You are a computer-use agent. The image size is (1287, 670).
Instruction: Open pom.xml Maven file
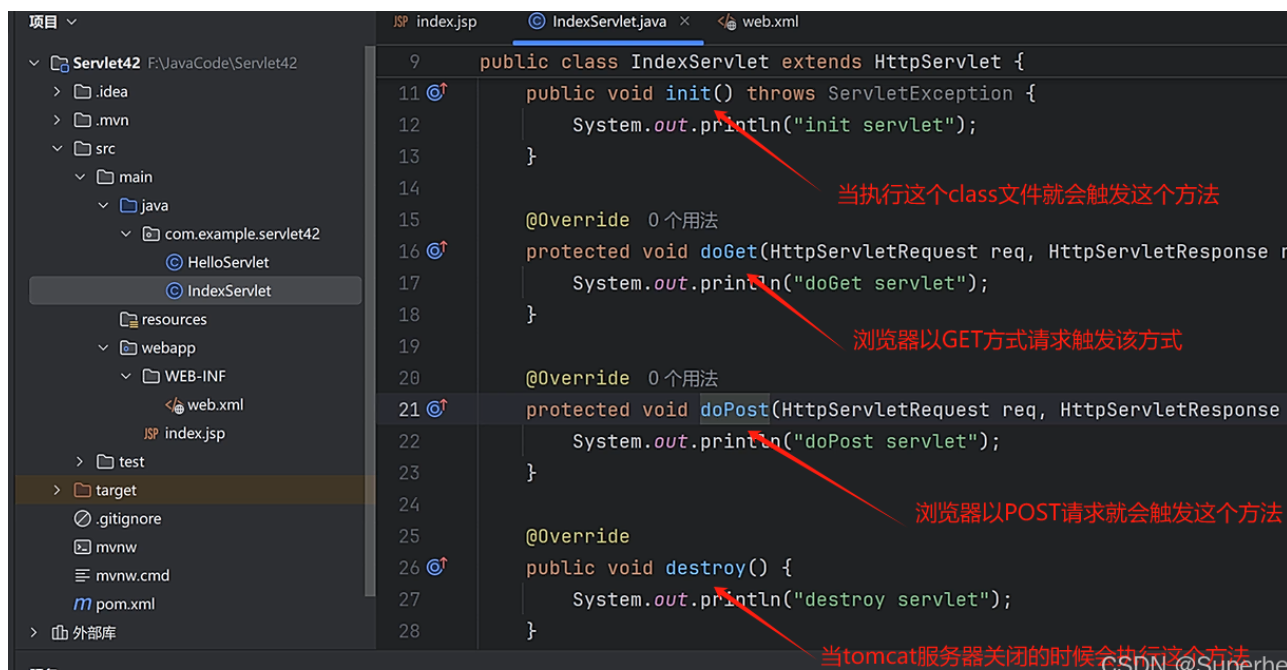[x=125, y=604]
